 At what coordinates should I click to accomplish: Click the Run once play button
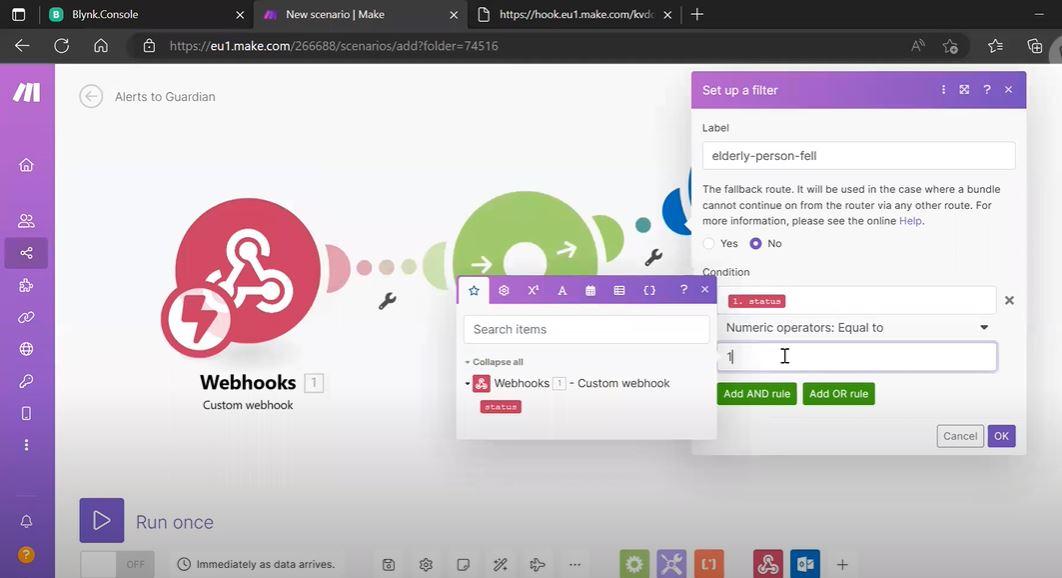coord(102,520)
